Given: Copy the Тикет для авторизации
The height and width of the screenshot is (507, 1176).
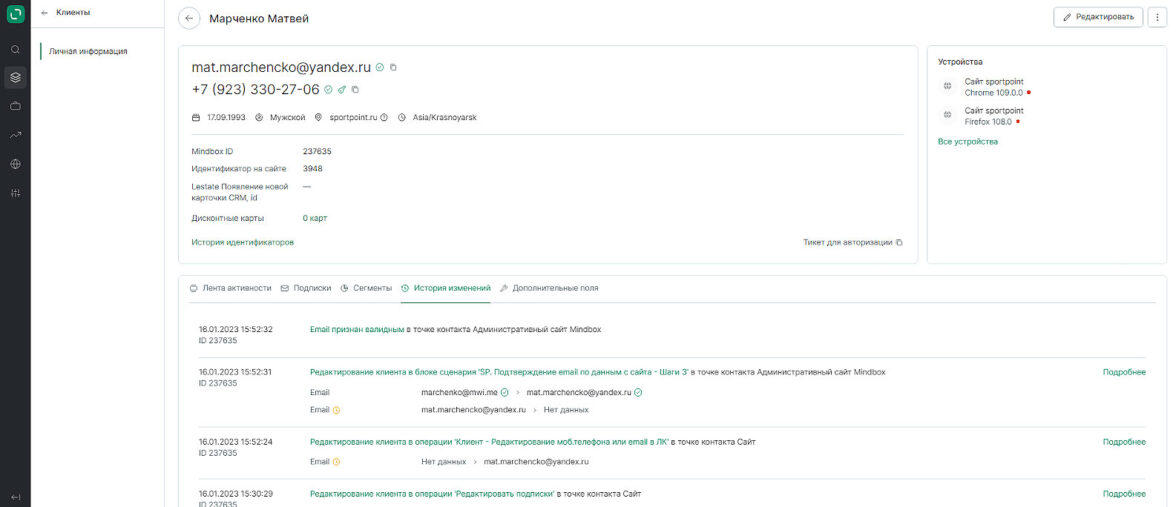Looking at the screenshot, I should (899, 242).
